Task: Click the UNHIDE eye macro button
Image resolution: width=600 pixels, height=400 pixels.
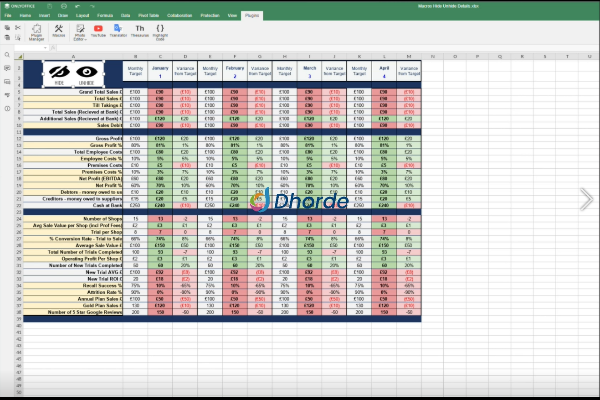Action: [86, 72]
